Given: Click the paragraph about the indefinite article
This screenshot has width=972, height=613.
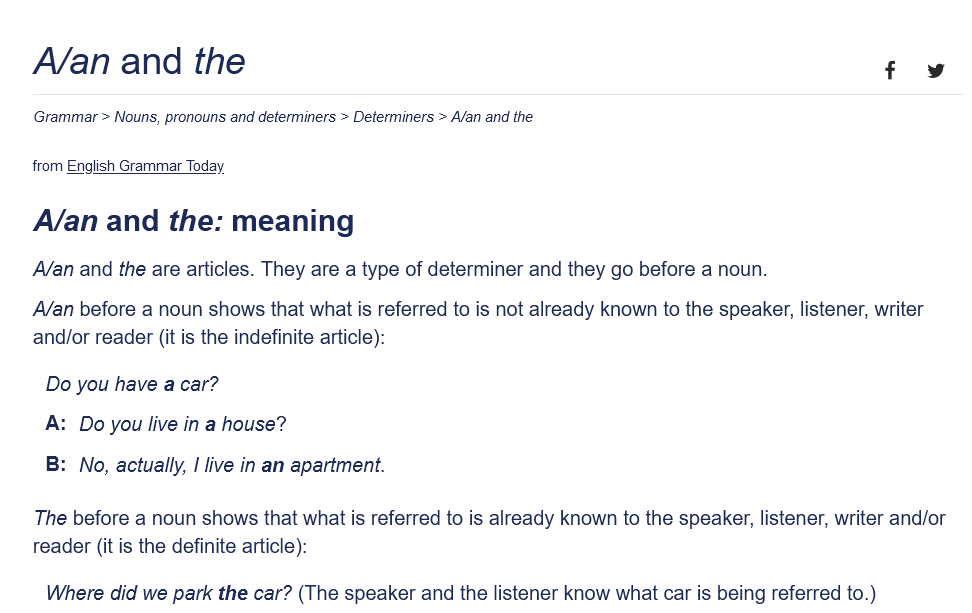Looking at the screenshot, I should [x=478, y=323].
